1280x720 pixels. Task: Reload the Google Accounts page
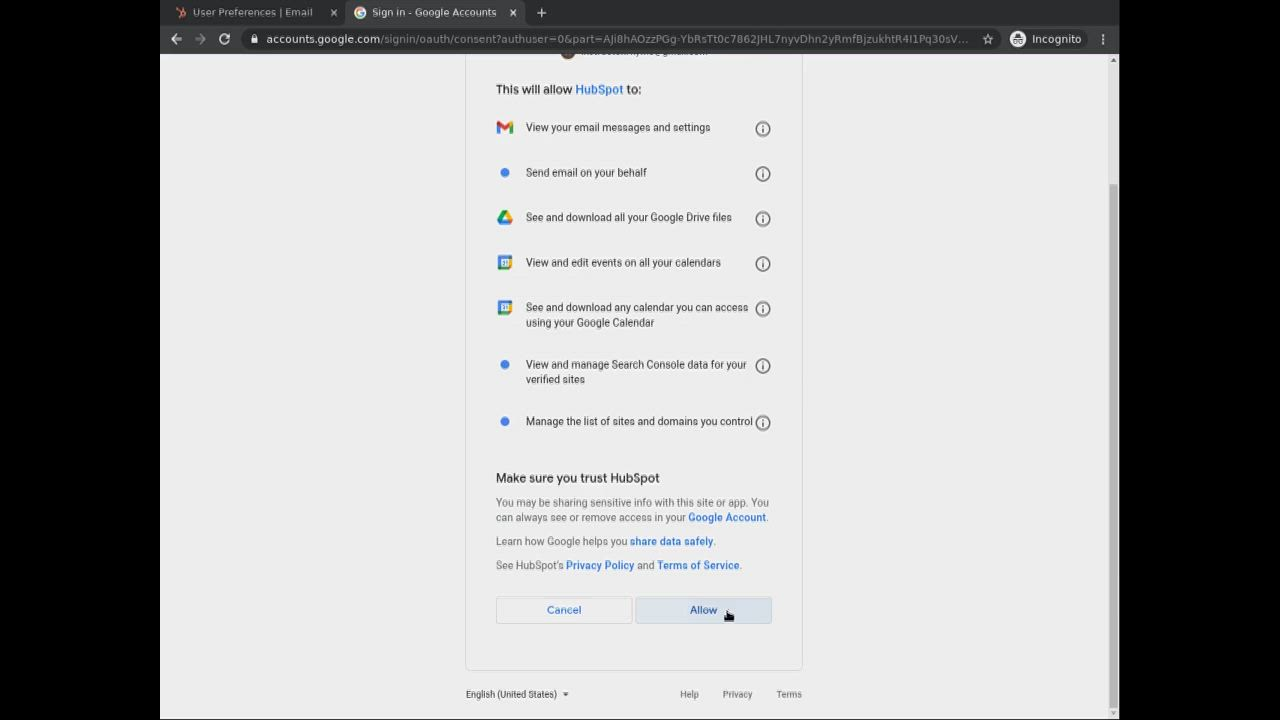click(x=224, y=39)
